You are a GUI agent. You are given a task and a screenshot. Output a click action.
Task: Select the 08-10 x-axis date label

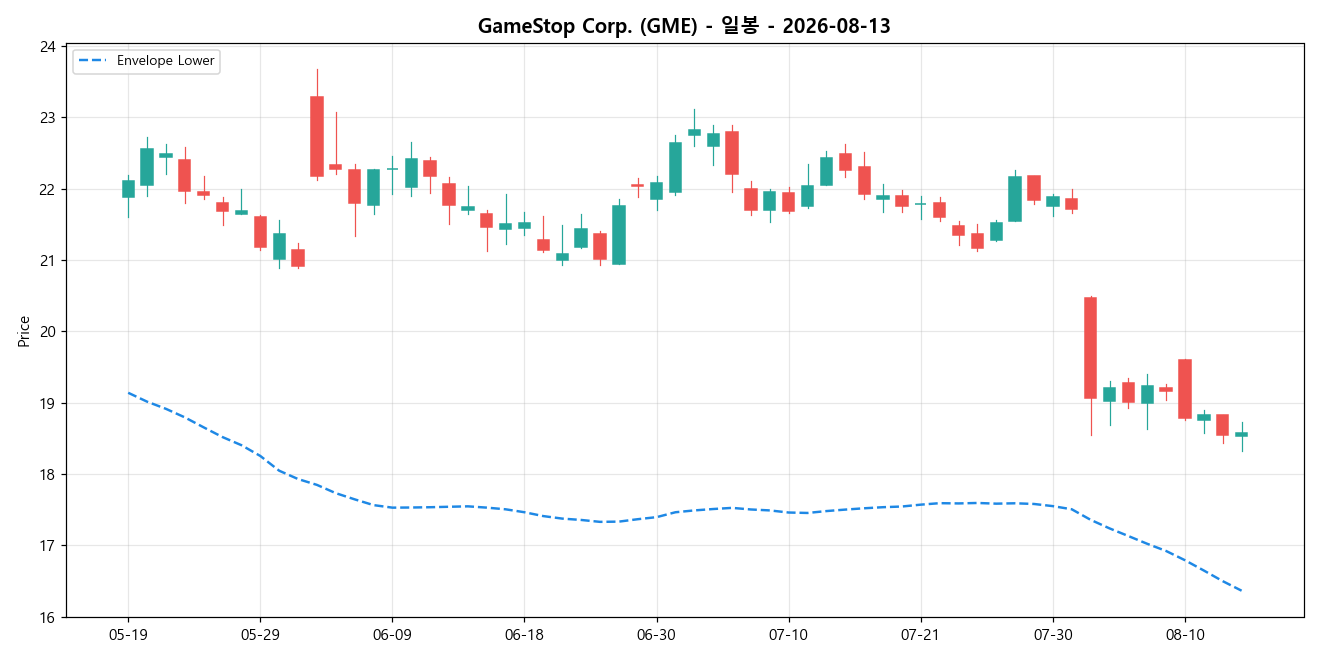pos(1185,635)
